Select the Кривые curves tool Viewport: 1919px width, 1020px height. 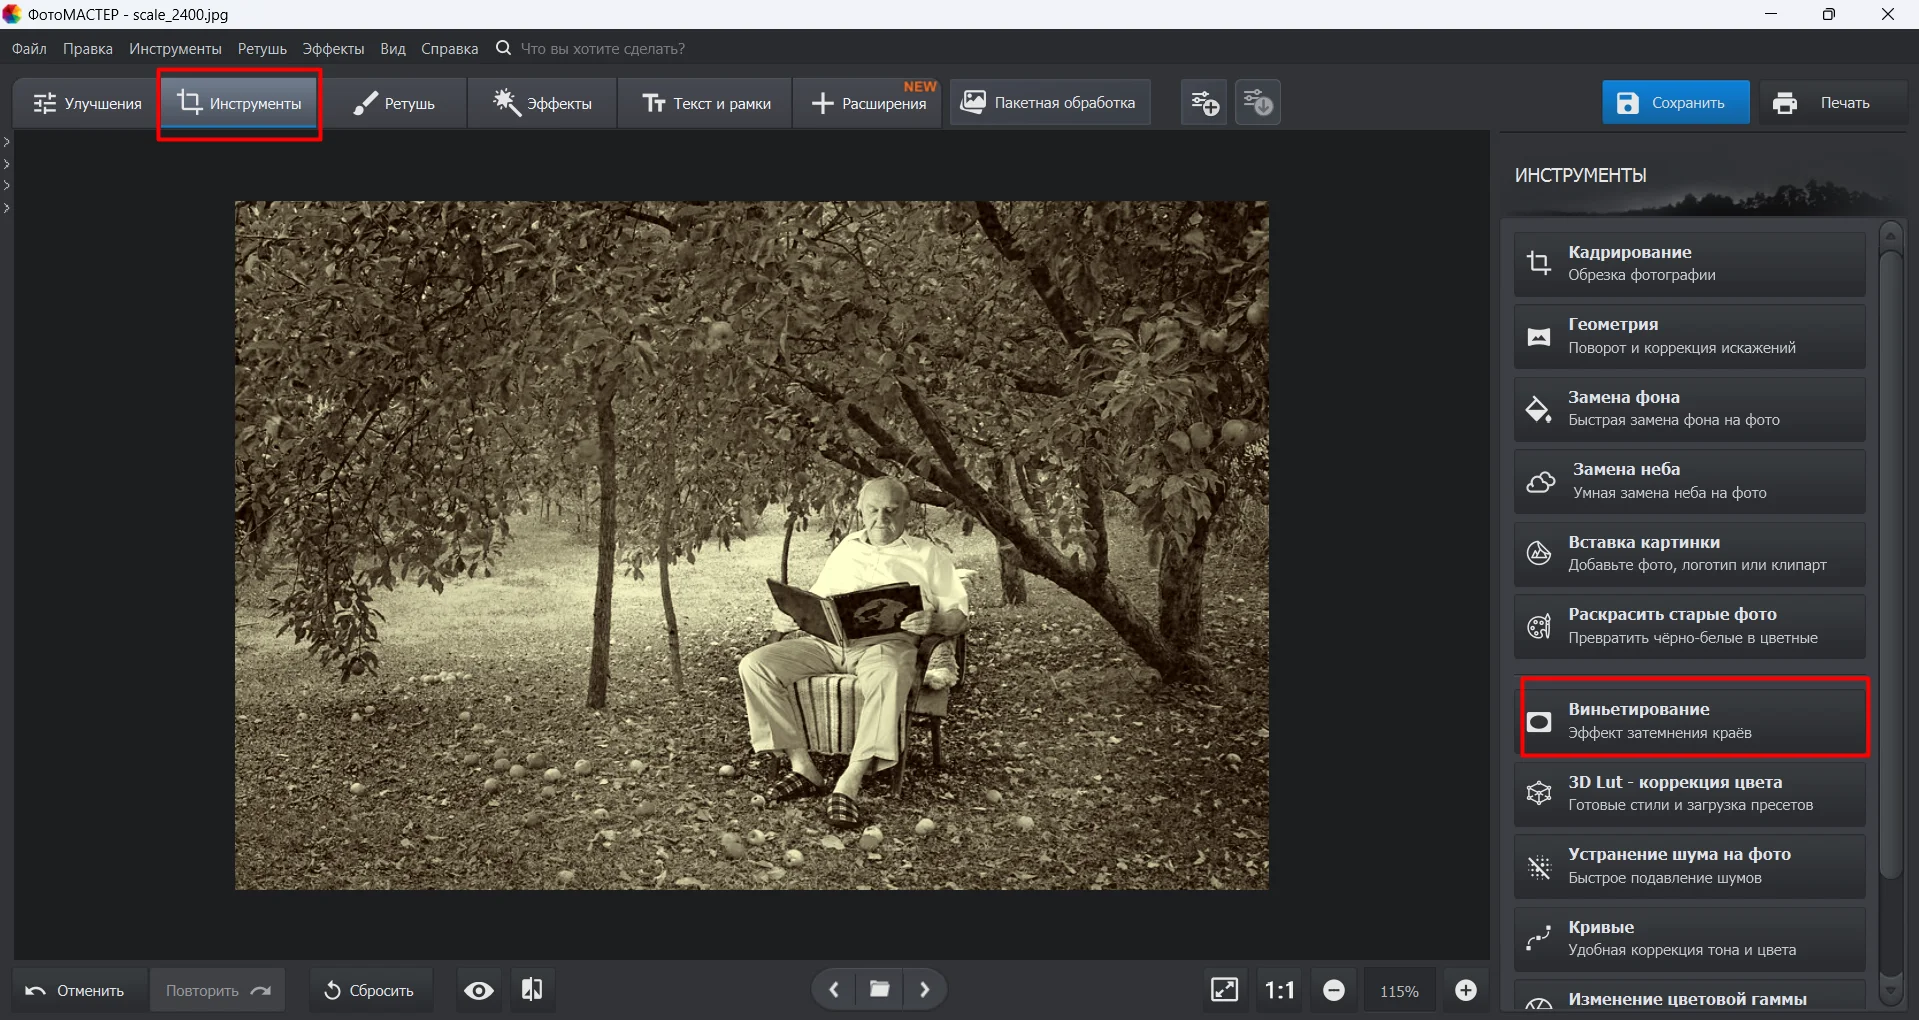pos(1689,939)
